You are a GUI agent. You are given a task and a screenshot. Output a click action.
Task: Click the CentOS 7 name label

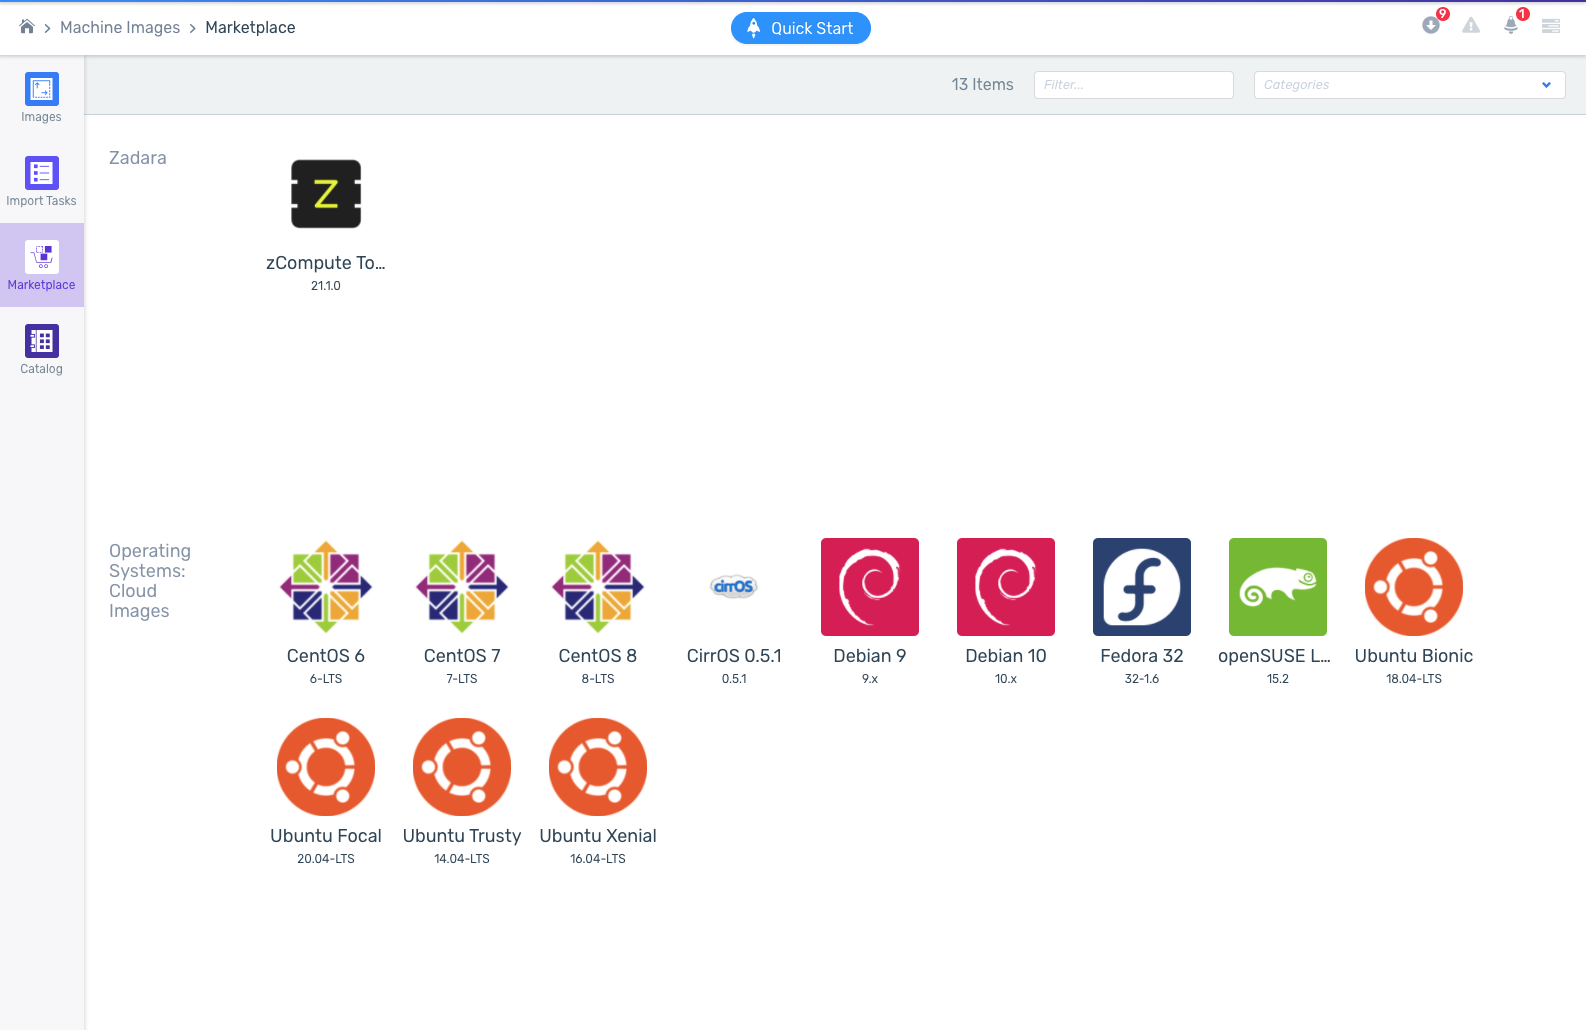462,656
